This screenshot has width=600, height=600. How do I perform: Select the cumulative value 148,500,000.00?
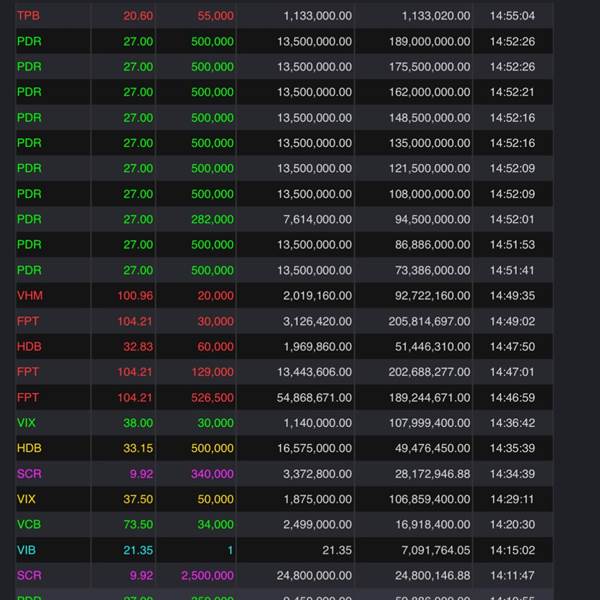point(429,117)
